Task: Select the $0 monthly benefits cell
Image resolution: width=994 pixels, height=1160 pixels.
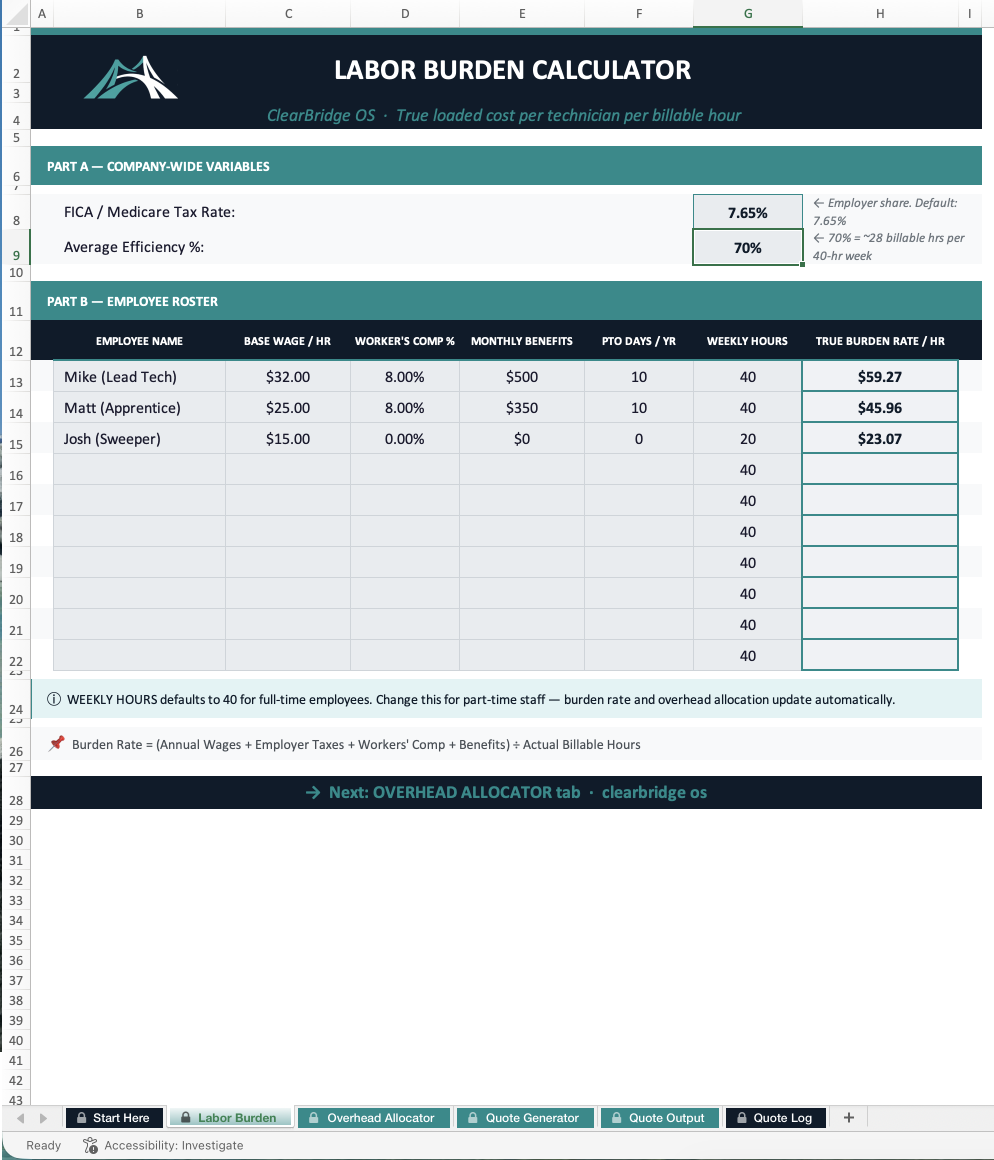Action: point(522,439)
